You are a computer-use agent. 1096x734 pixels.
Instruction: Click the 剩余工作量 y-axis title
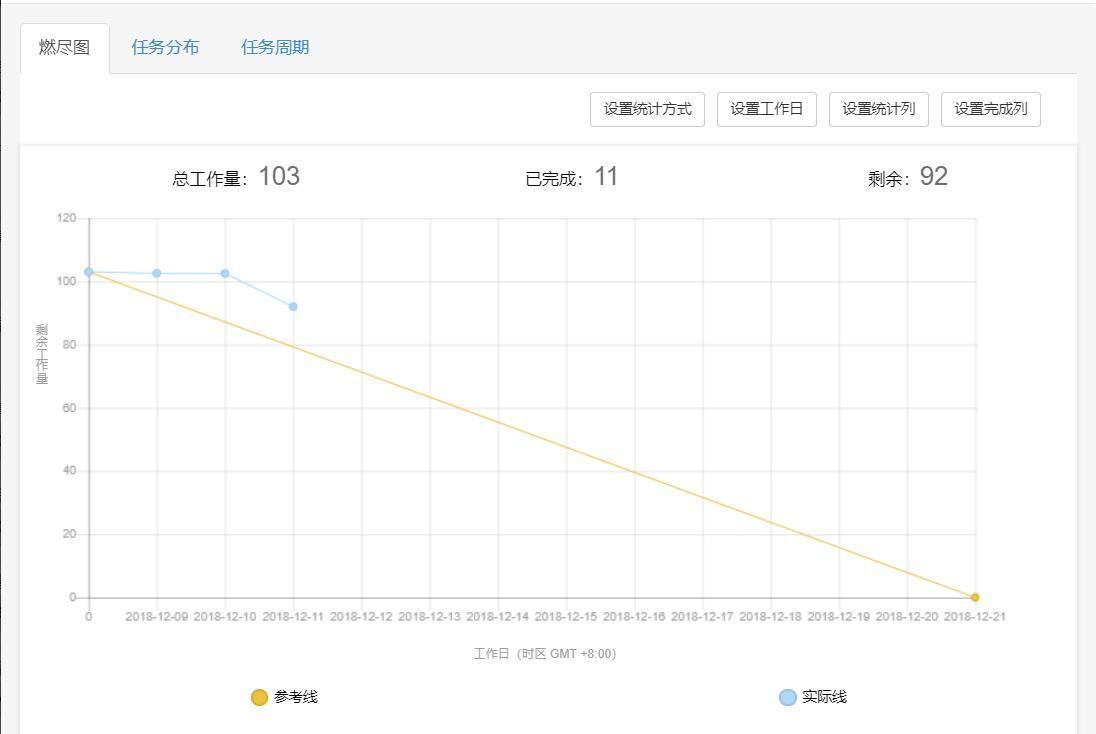coord(42,354)
